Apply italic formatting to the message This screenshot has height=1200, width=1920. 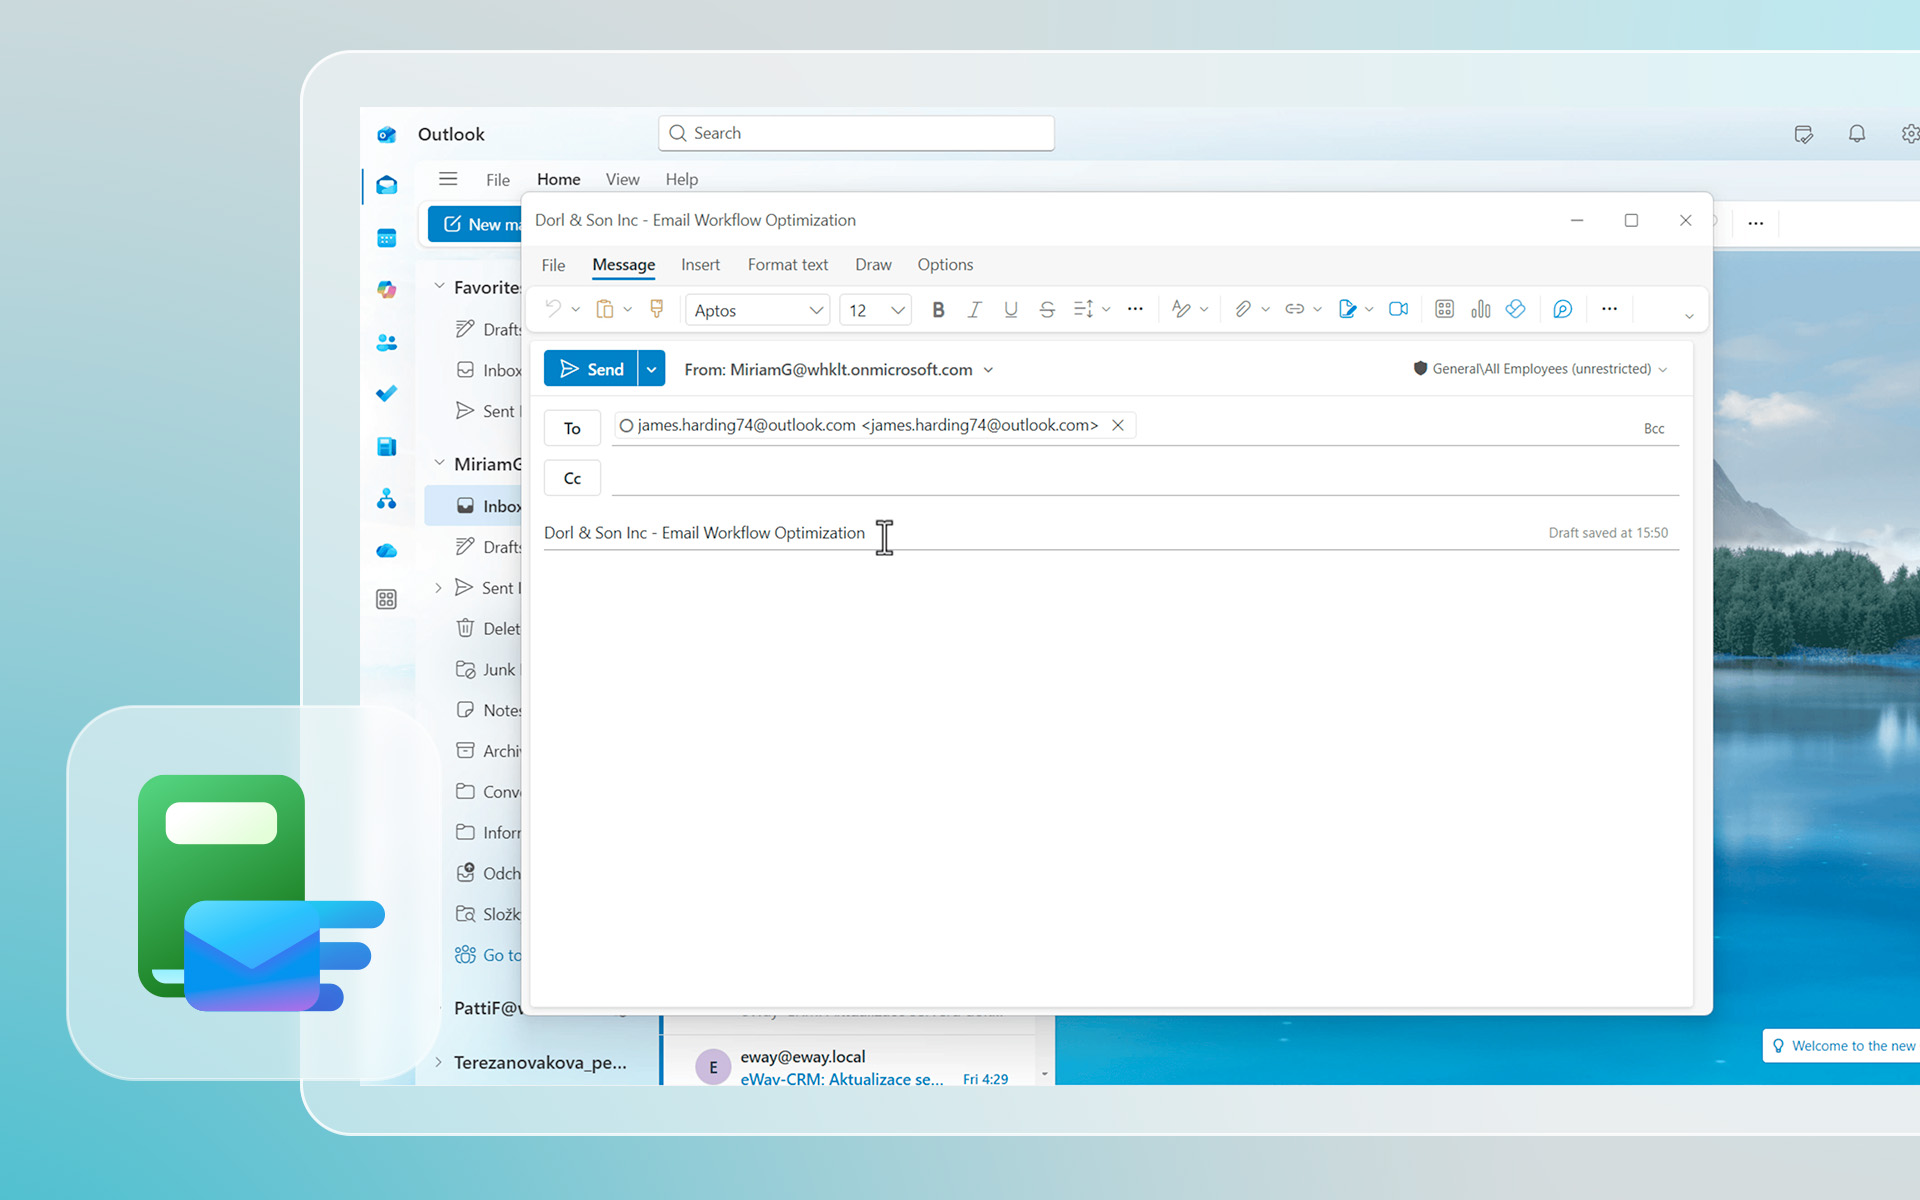[x=975, y=309]
